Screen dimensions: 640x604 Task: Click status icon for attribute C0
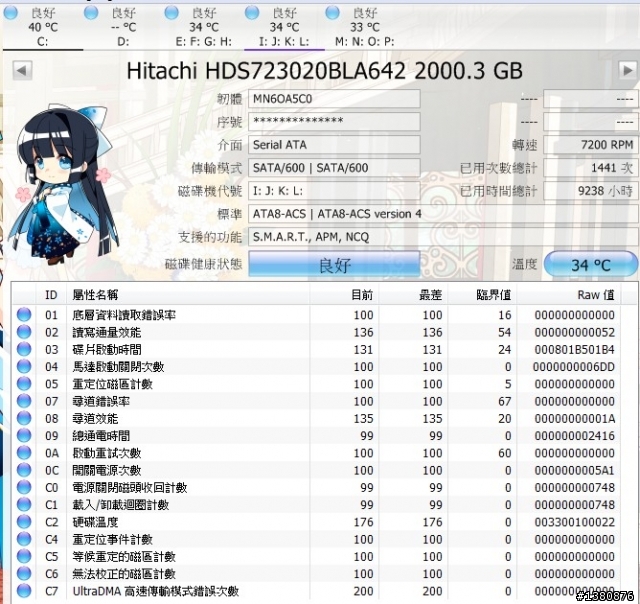click(24, 487)
